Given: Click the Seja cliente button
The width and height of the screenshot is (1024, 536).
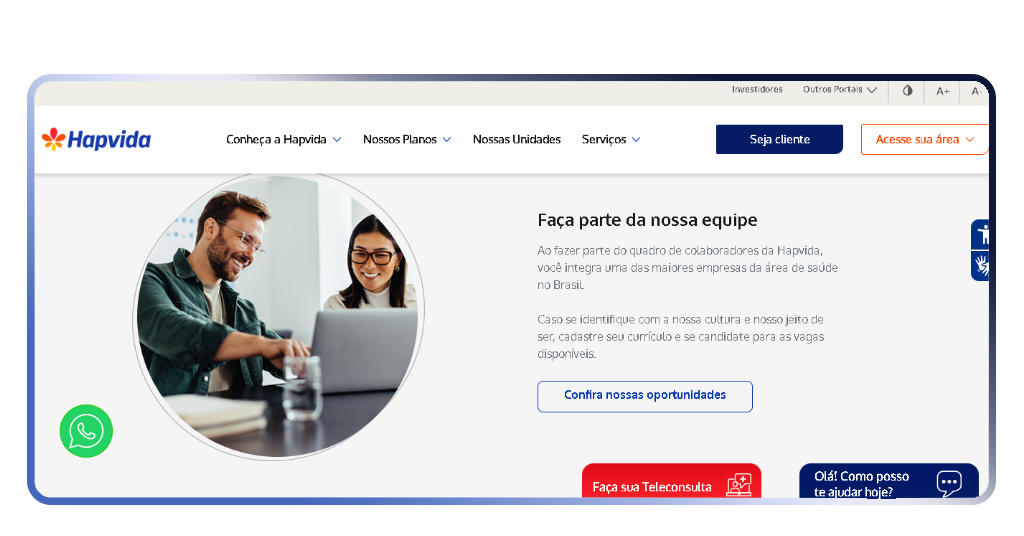Looking at the screenshot, I should coord(779,139).
